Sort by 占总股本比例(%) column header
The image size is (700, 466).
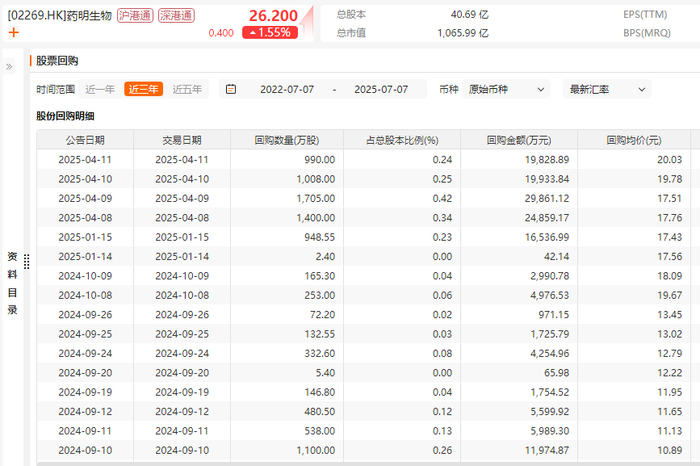[x=402, y=140]
